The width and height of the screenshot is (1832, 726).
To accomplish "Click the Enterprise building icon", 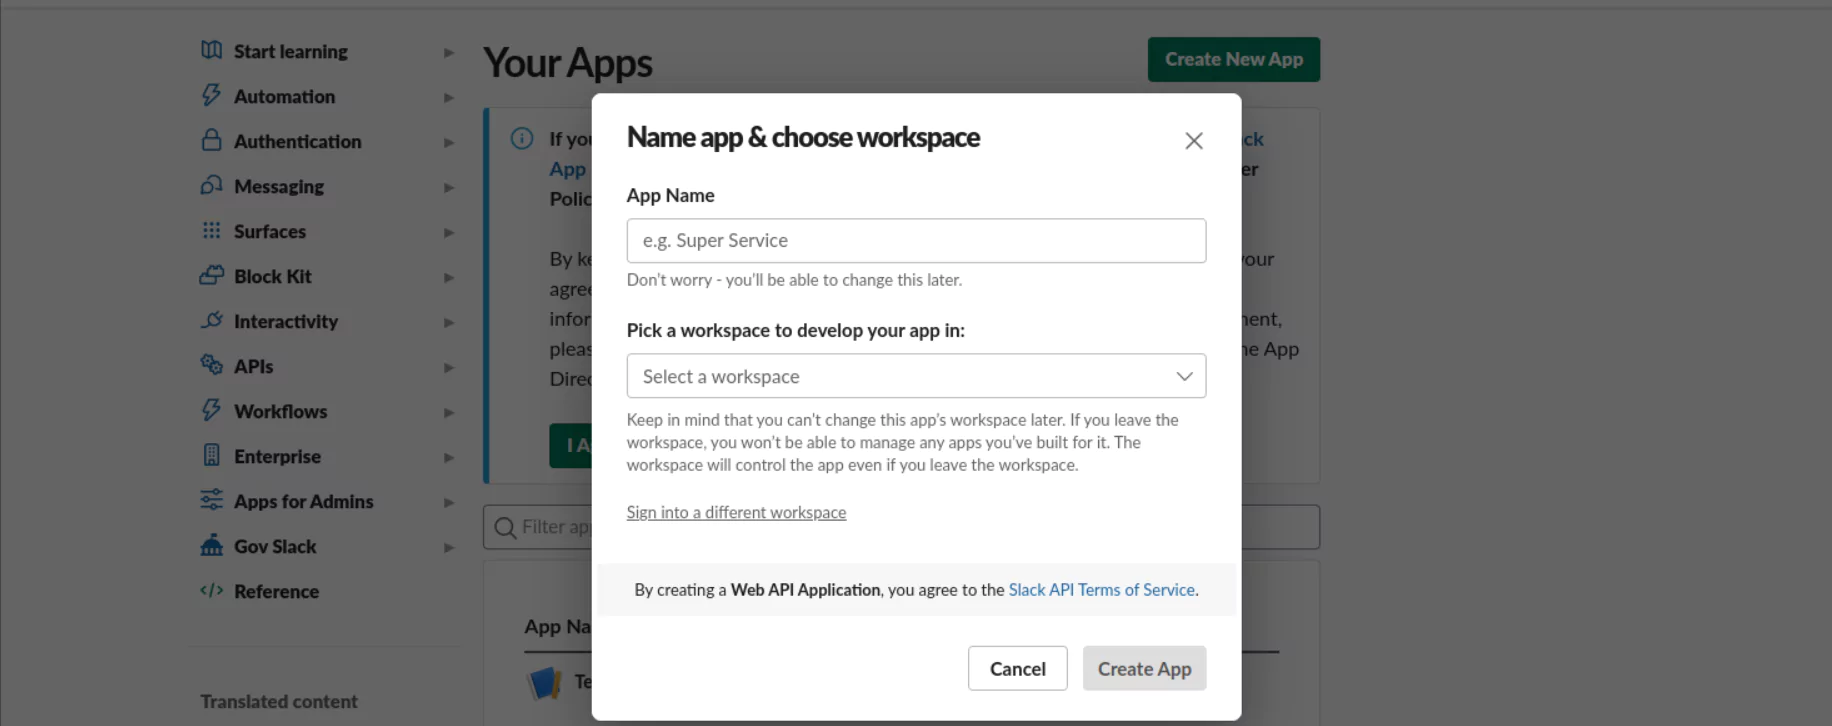I will pyautogui.click(x=211, y=455).
